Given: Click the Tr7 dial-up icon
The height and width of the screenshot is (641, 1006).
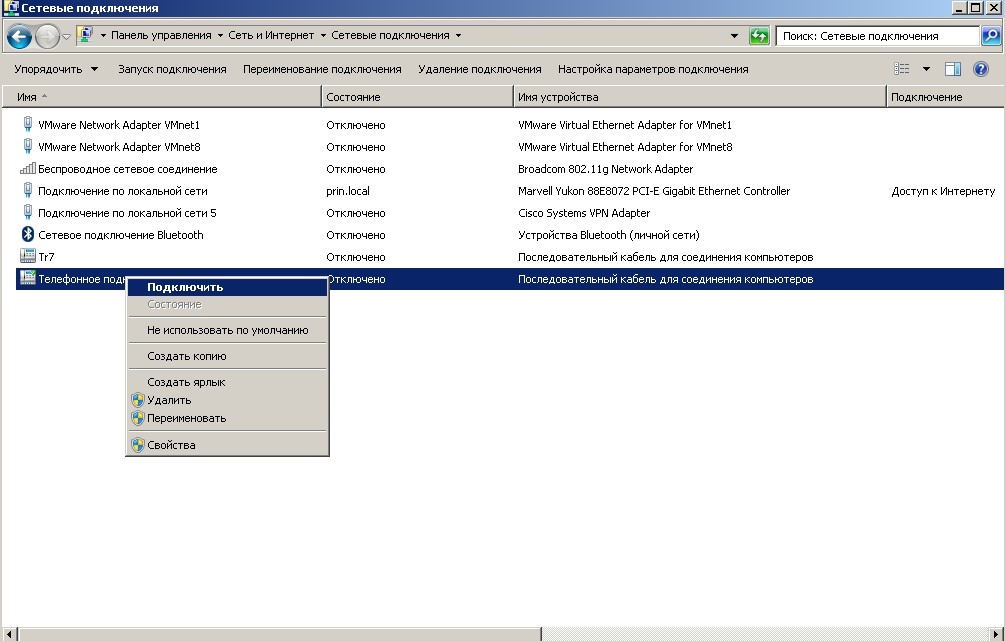Looking at the screenshot, I should coord(28,256).
